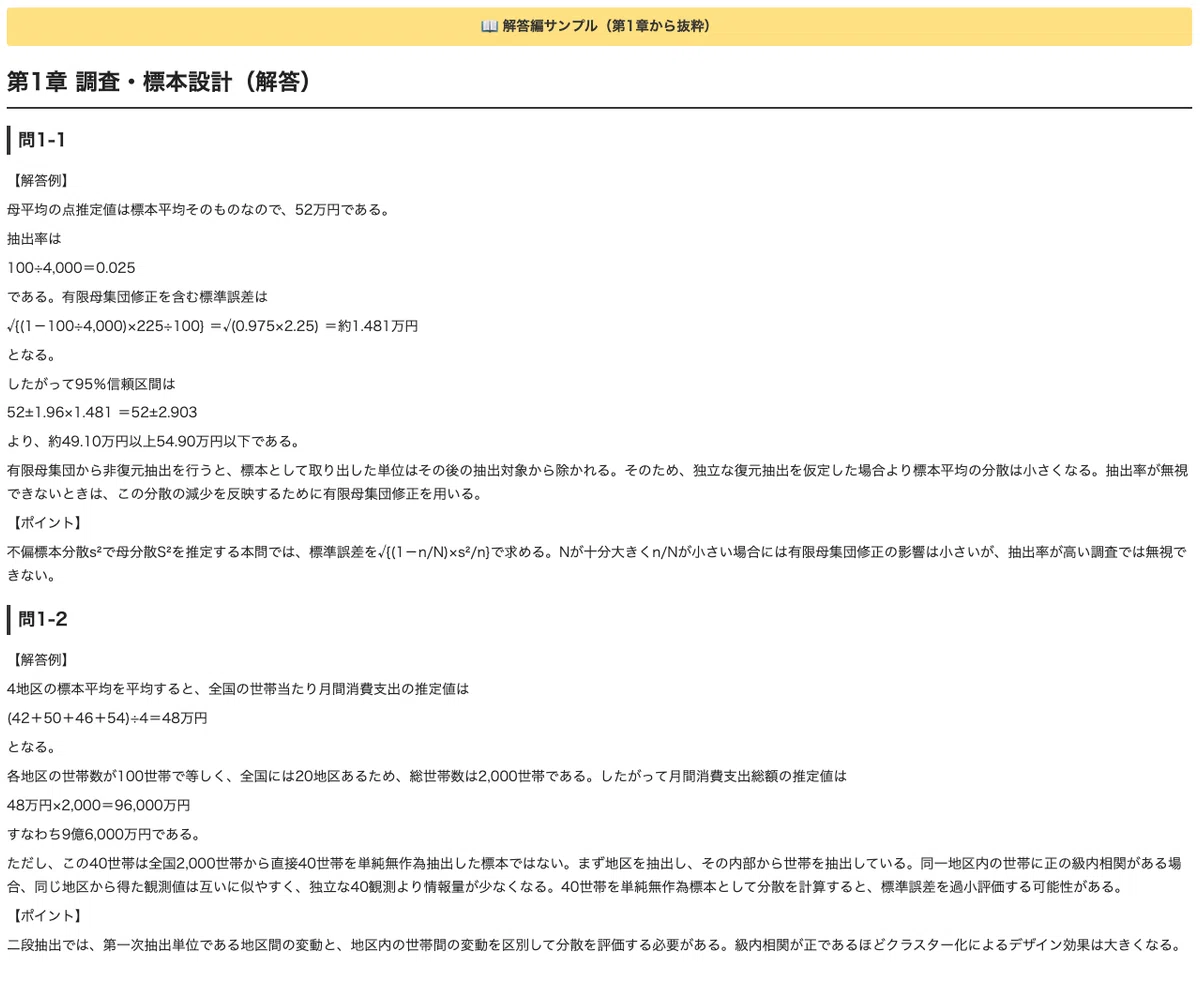Click the line より、約49.10万円以上54.90万円以下である。
This screenshot has width=1200, height=997.
(x=154, y=441)
